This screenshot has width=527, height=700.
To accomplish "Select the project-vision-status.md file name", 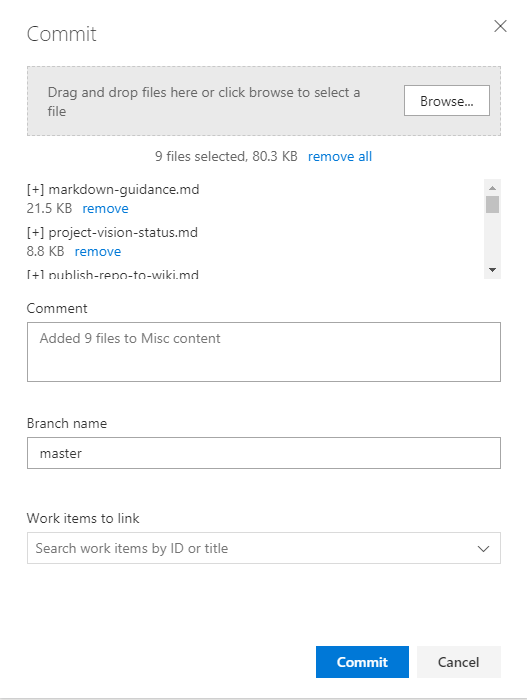I will [x=123, y=232].
